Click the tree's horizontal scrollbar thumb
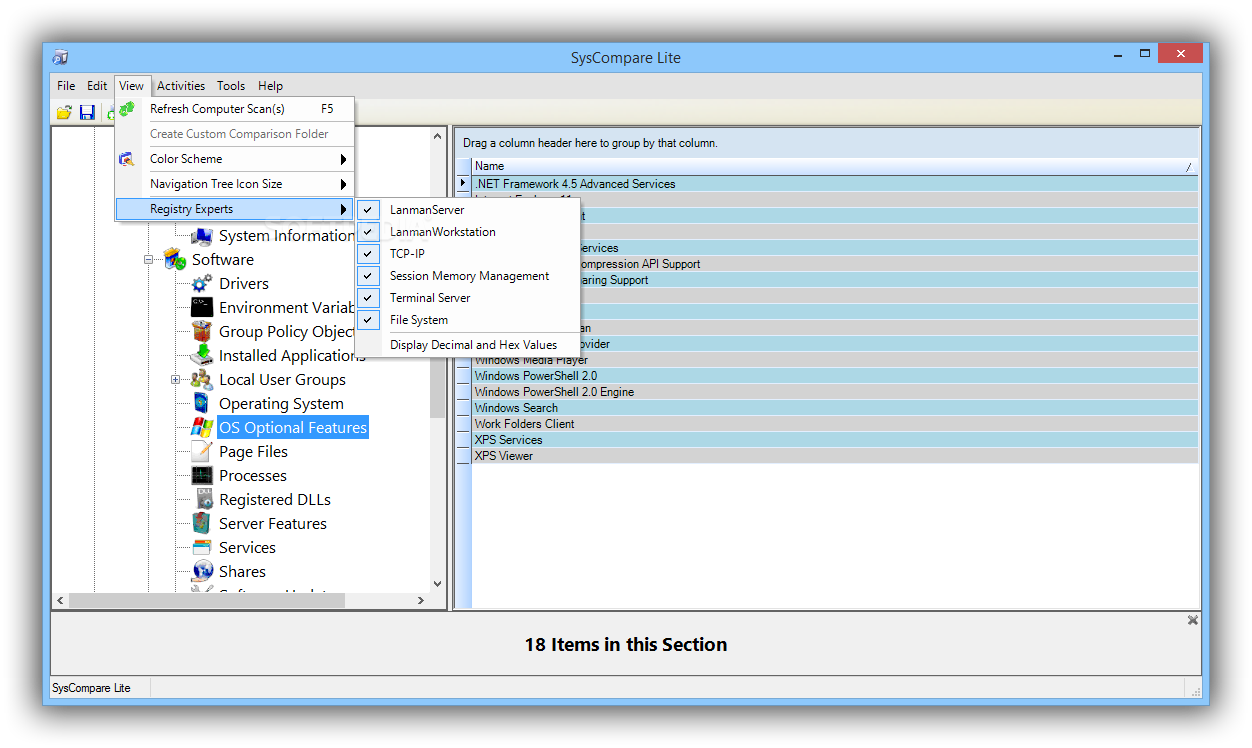 pyautogui.click(x=207, y=601)
